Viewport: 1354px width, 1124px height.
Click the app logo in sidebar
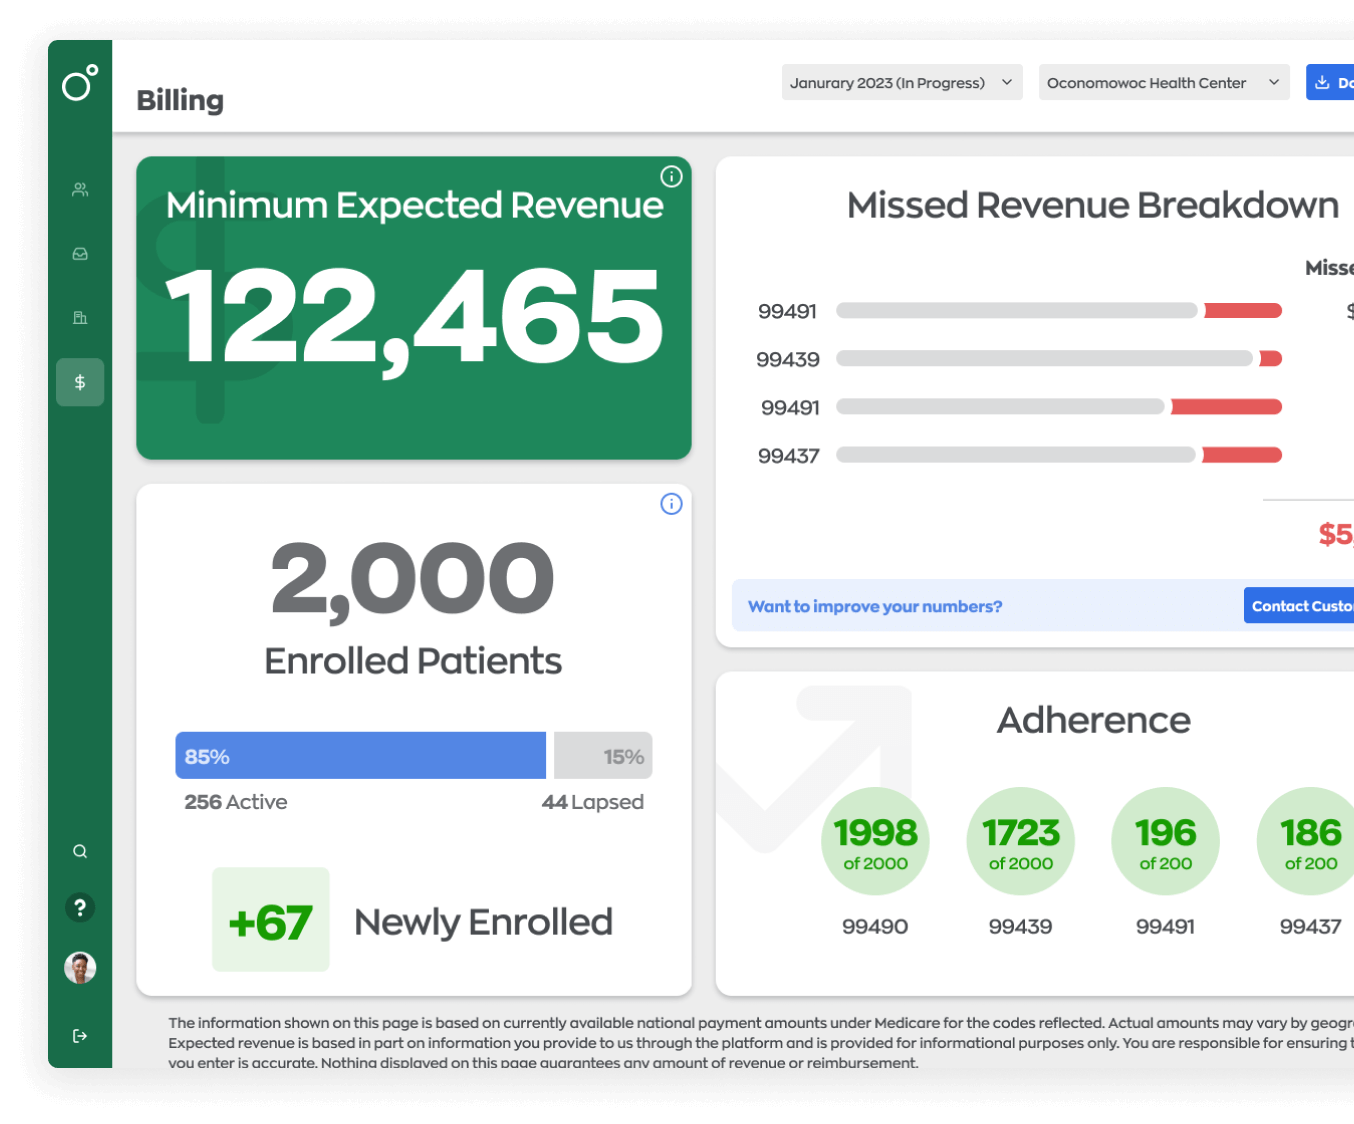coord(80,83)
